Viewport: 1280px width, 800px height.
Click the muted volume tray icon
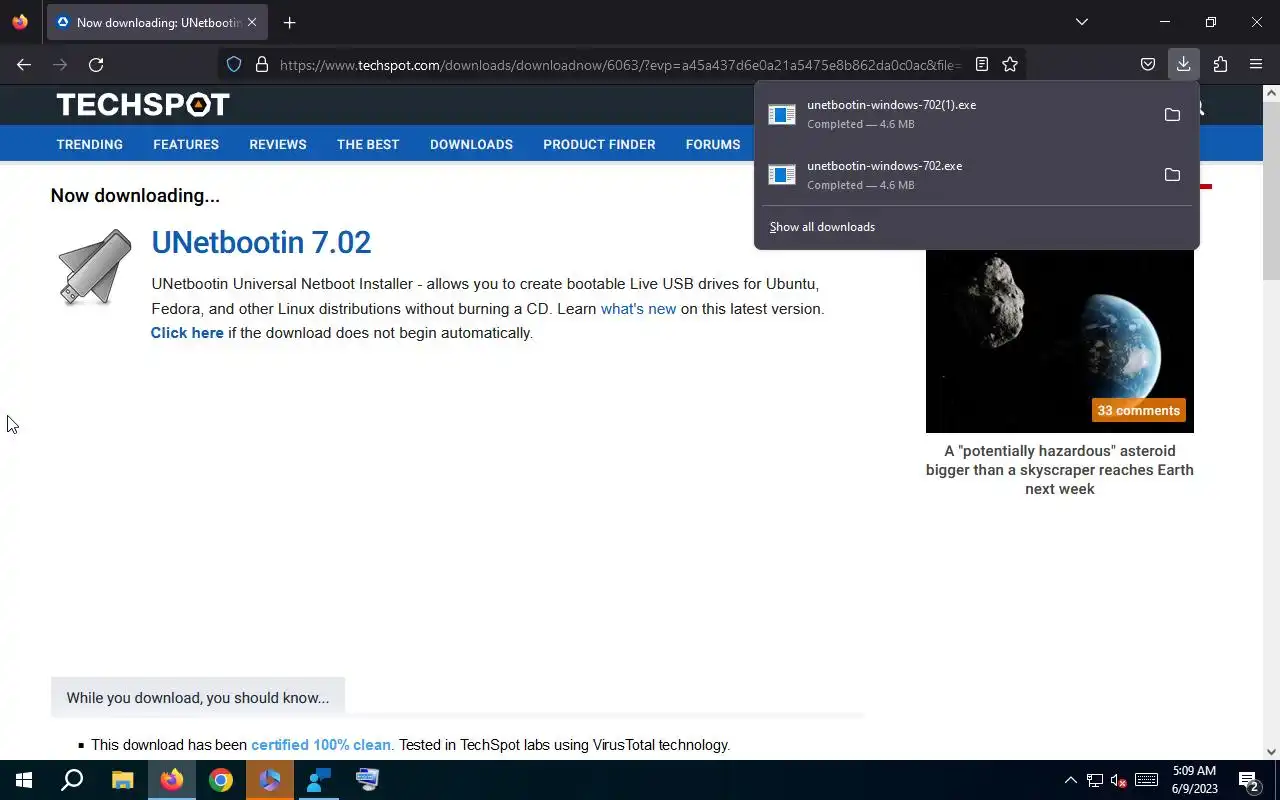click(1119, 780)
